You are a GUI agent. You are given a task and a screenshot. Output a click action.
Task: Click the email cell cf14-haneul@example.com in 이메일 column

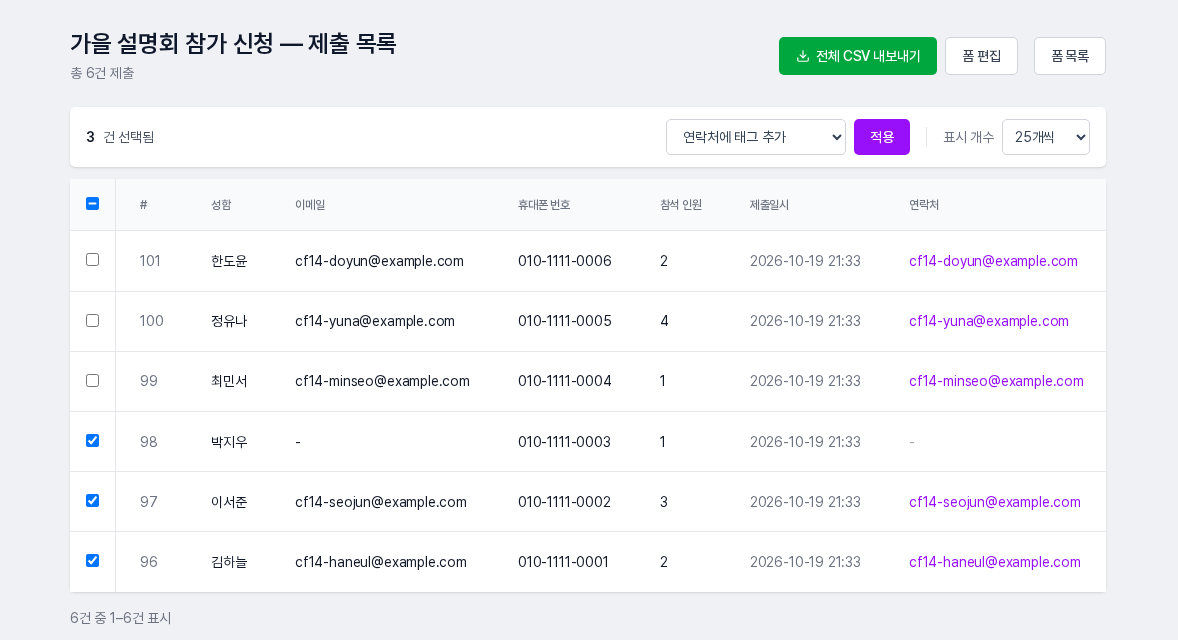click(x=381, y=562)
